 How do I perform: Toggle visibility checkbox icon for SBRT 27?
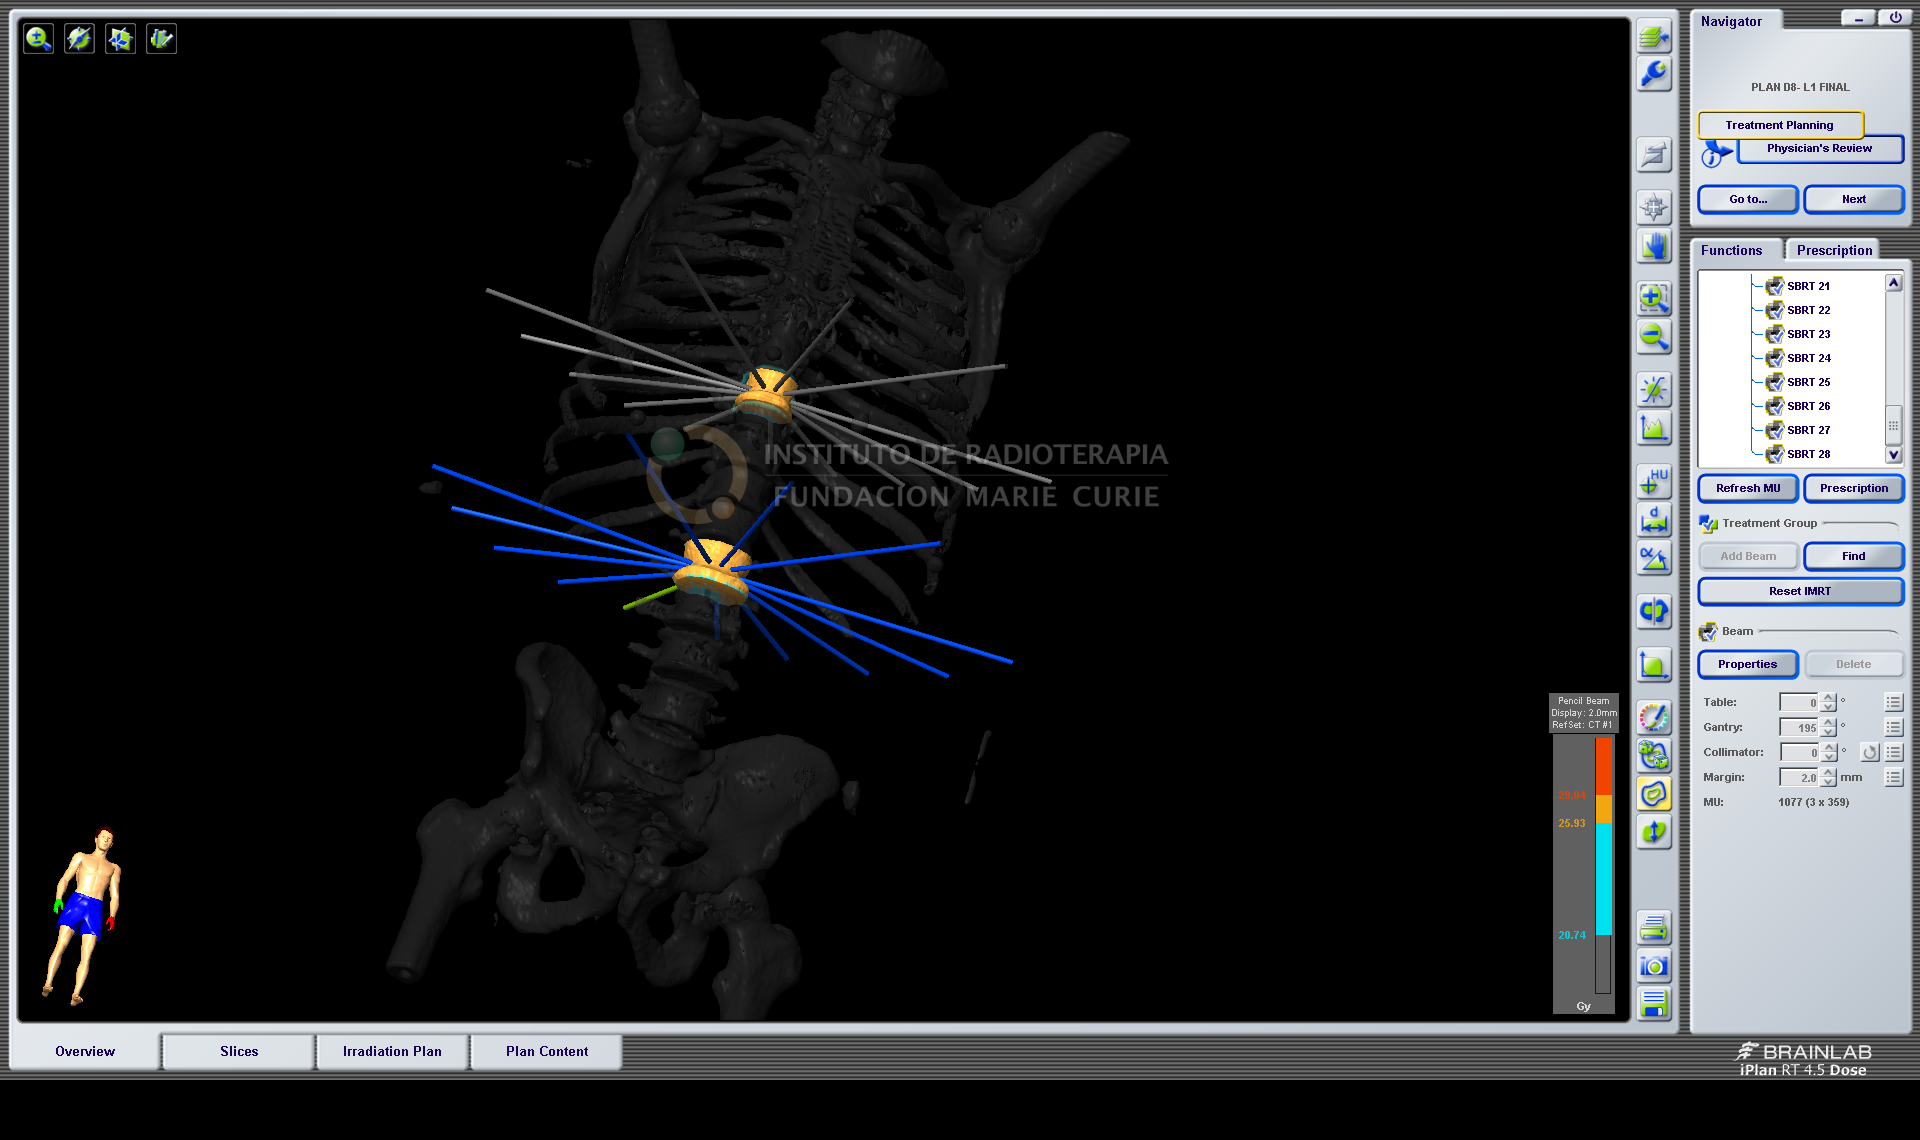1774,430
